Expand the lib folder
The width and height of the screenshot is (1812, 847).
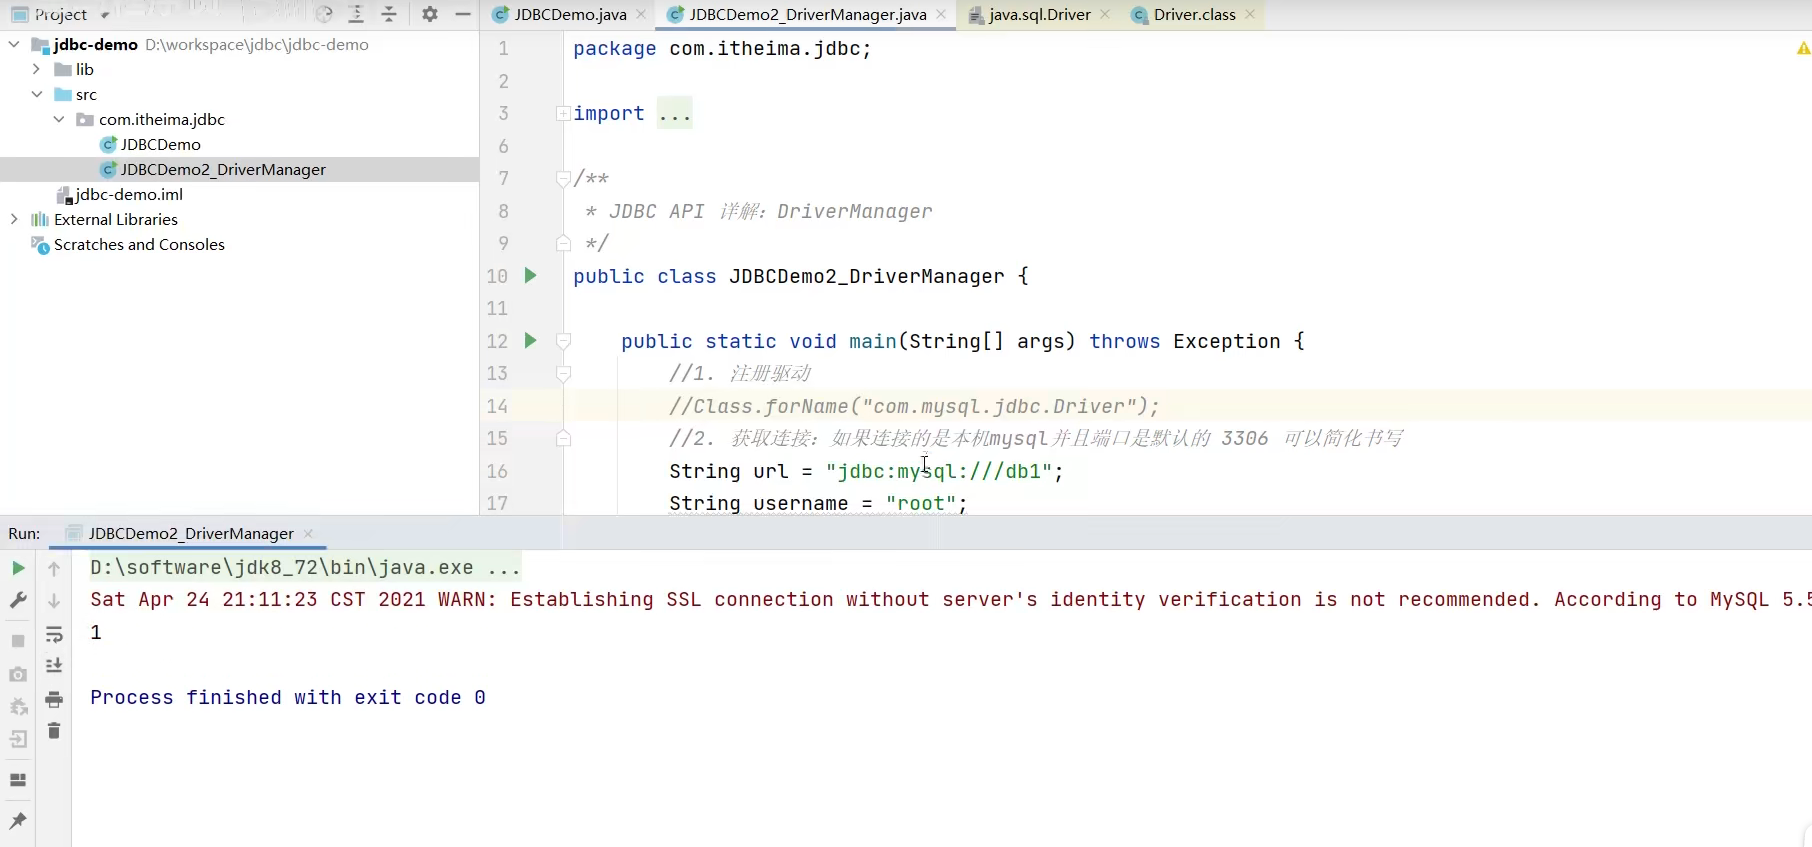[x=36, y=69]
